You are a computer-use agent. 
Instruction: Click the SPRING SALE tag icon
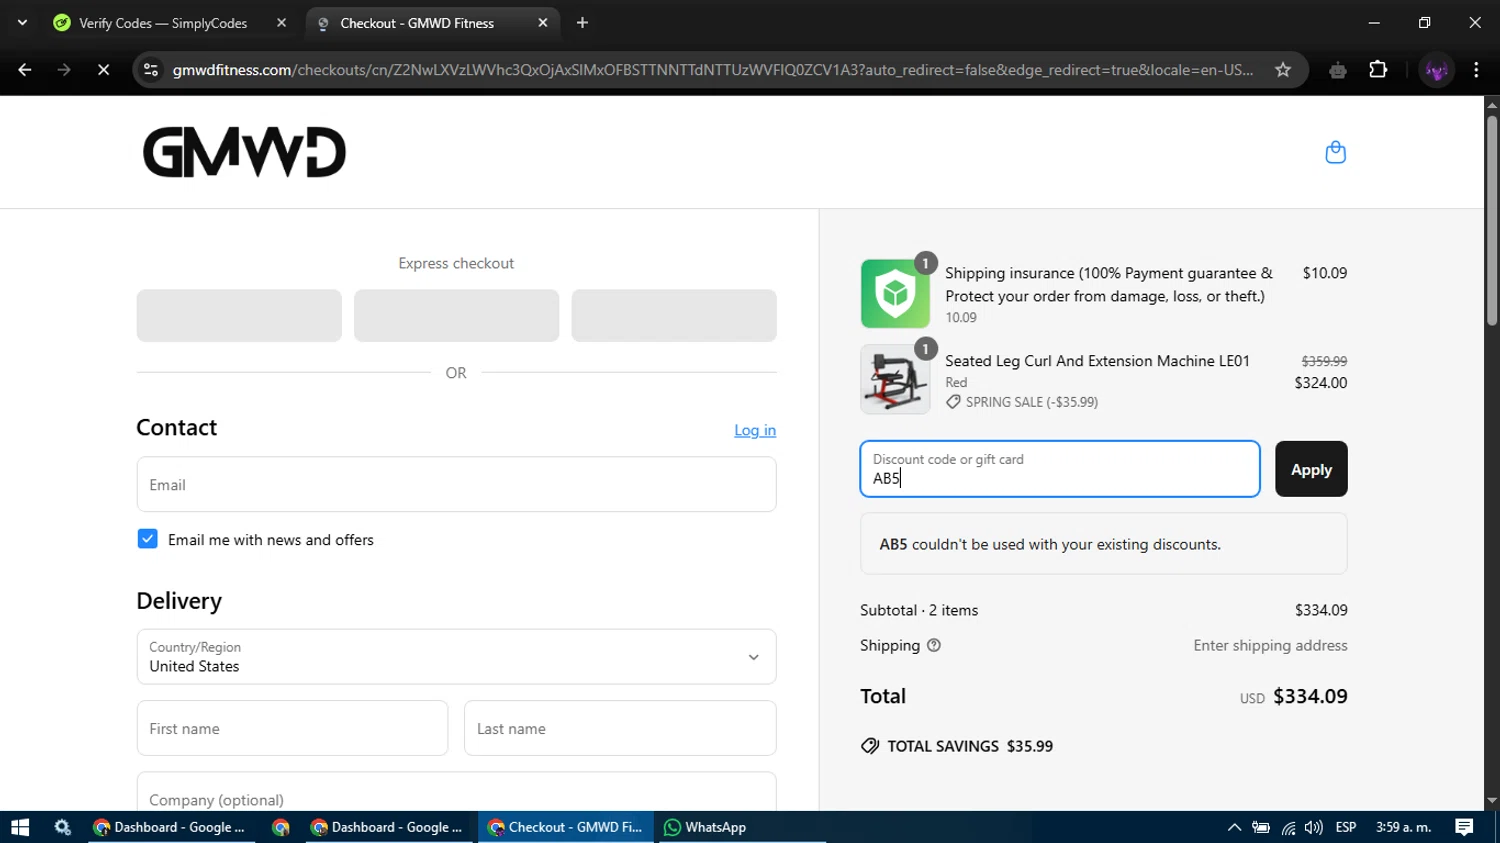coord(953,402)
